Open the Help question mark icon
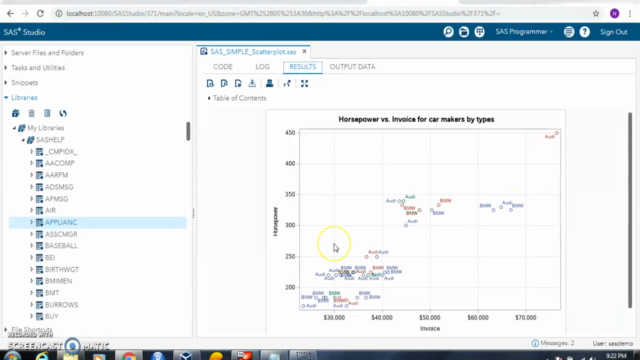 tap(584, 32)
